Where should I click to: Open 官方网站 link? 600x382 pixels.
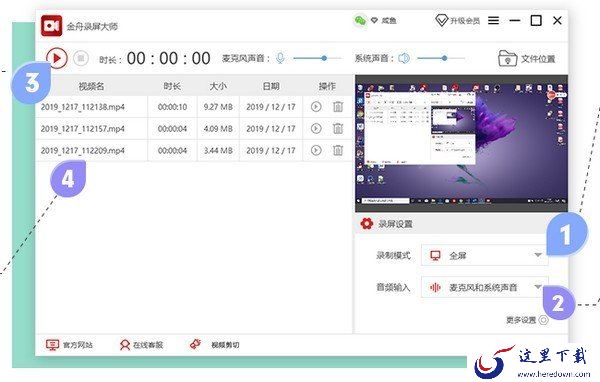tap(69, 345)
